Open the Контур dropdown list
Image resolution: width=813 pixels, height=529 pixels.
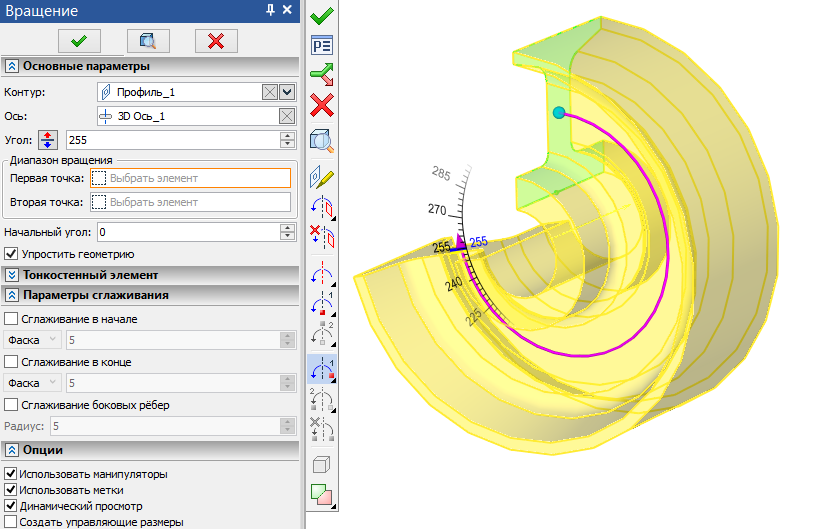tap(288, 92)
